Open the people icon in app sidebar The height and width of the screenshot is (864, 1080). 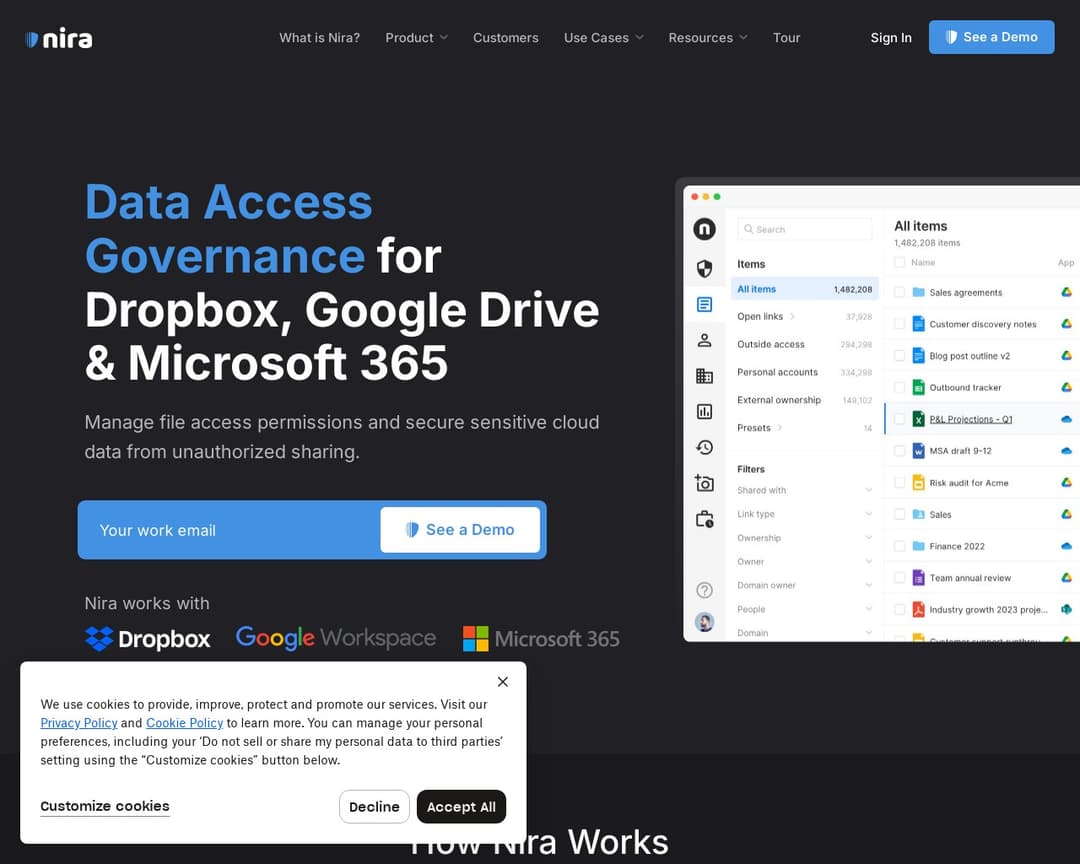click(x=704, y=340)
